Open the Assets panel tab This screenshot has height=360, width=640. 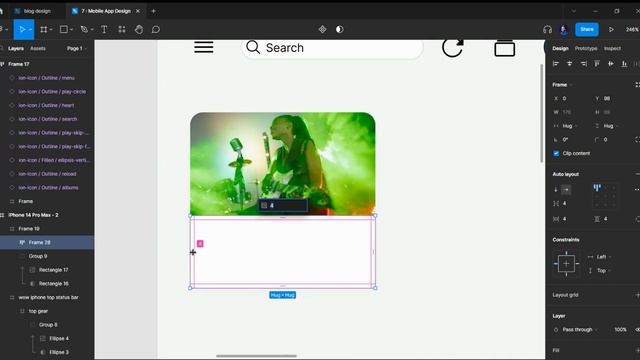(x=38, y=48)
